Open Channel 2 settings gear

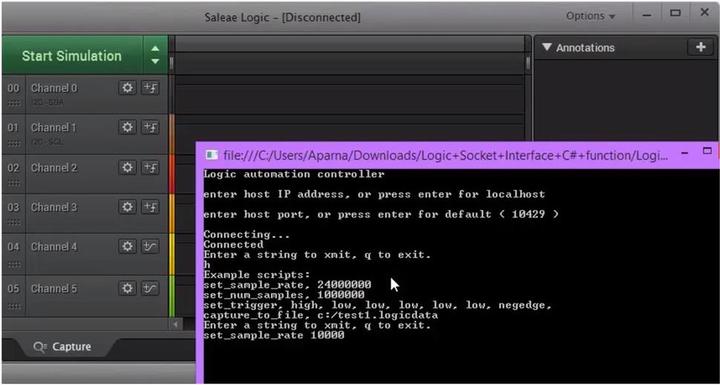(127, 167)
